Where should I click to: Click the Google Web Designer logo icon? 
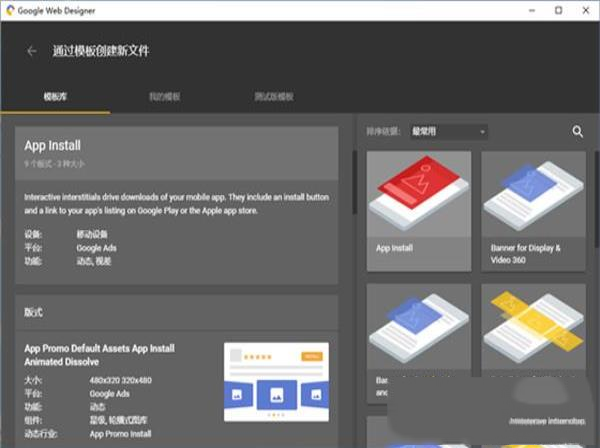pyautogui.click(x=10, y=10)
